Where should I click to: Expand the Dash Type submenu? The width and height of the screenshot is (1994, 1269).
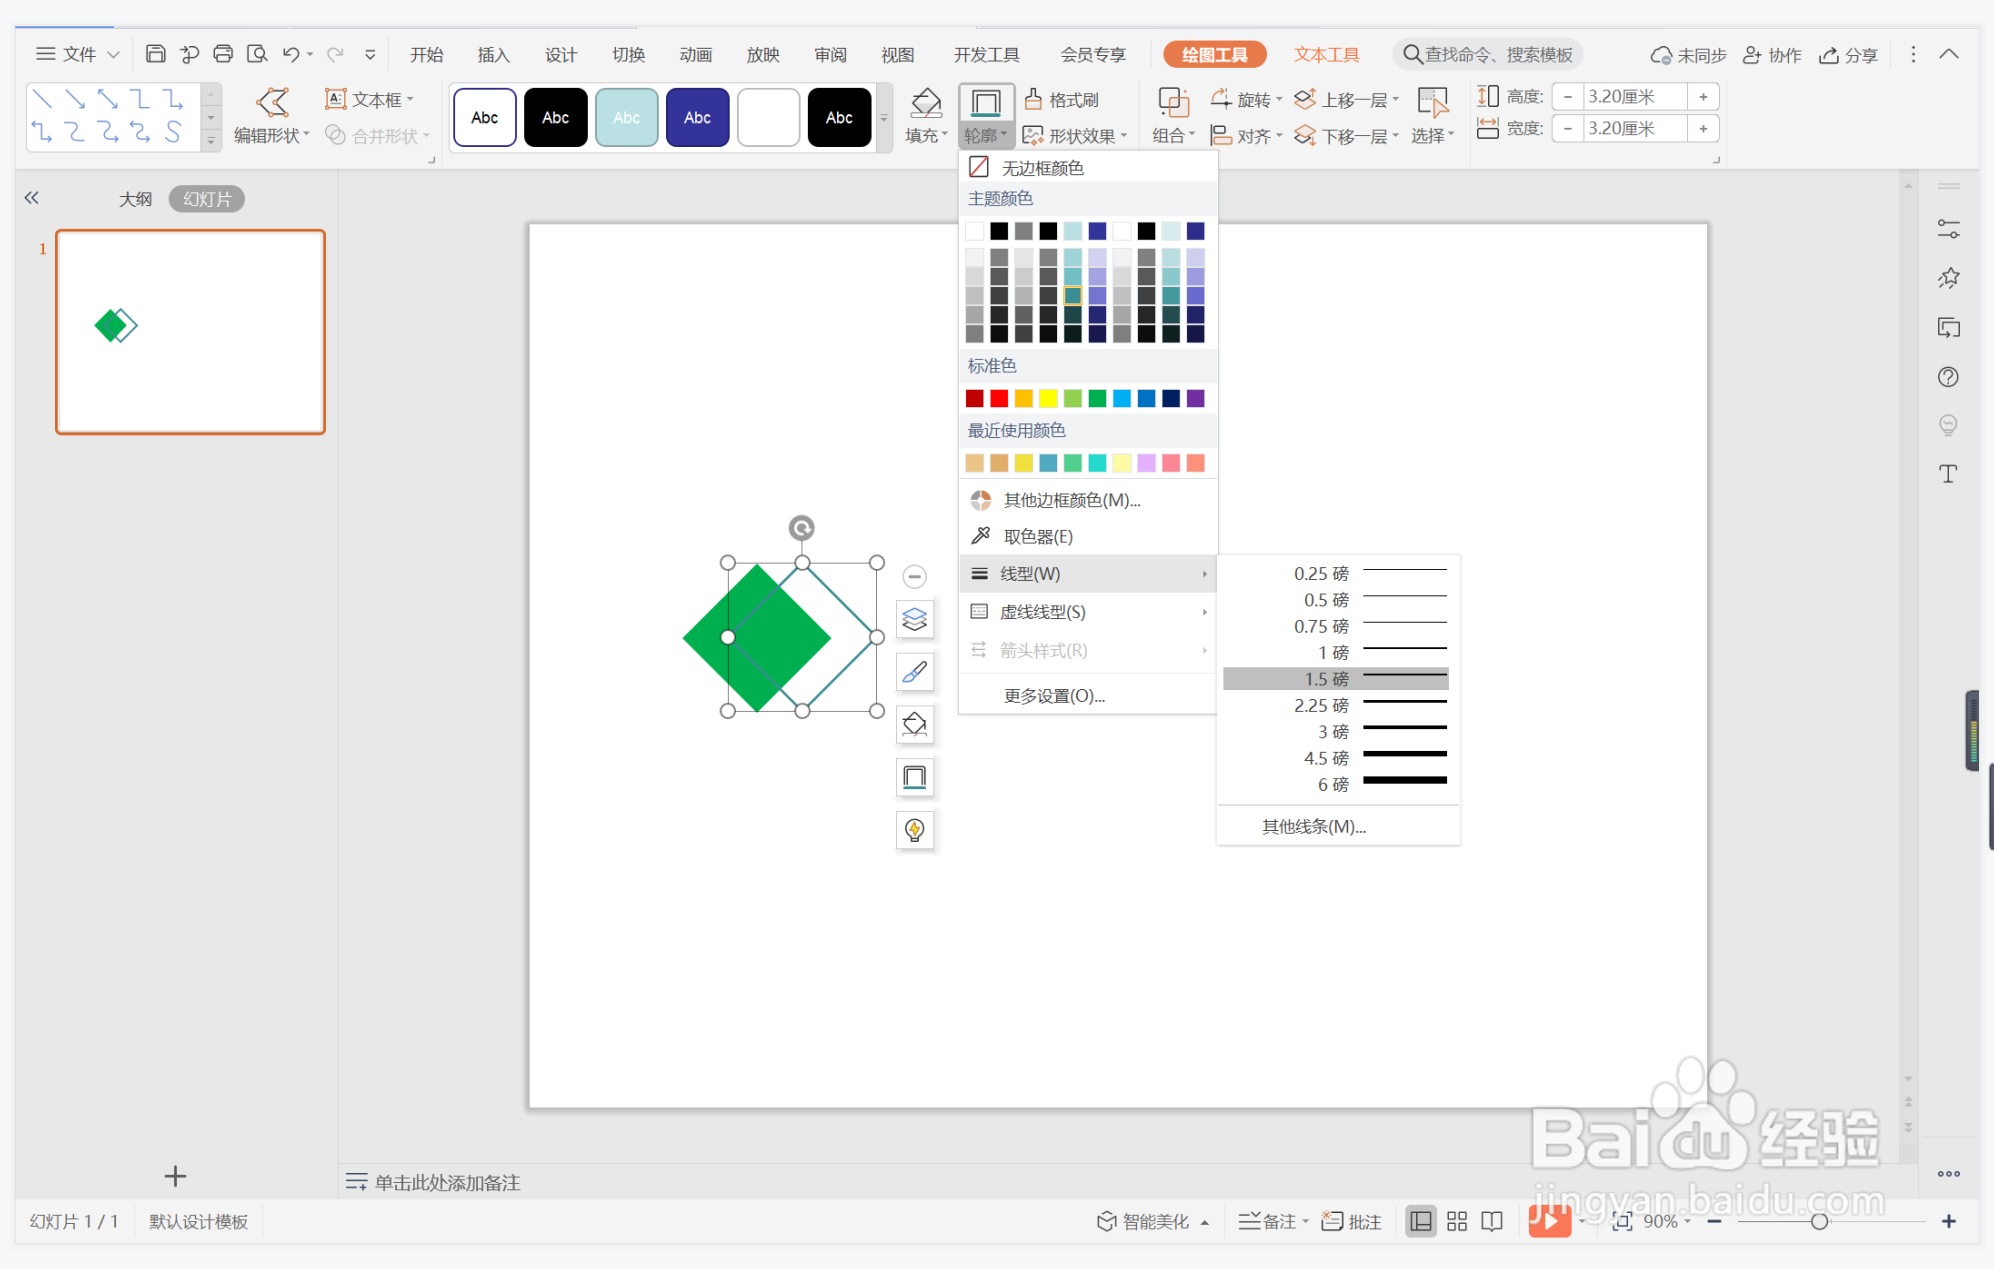pyautogui.click(x=1088, y=611)
